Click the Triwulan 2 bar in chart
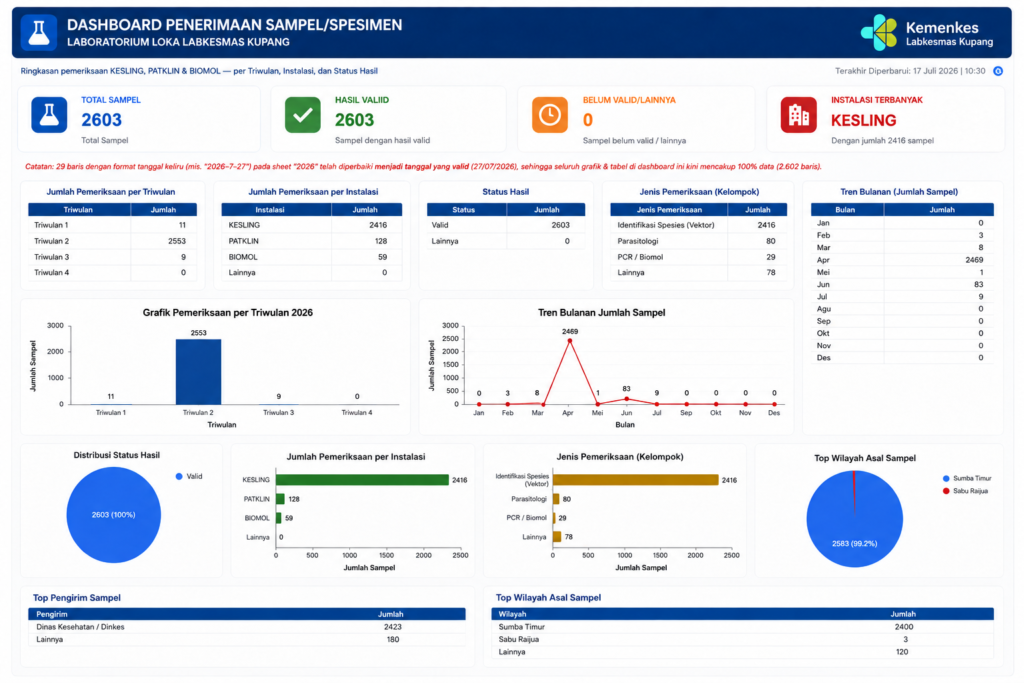1024x683 pixels. [199, 372]
